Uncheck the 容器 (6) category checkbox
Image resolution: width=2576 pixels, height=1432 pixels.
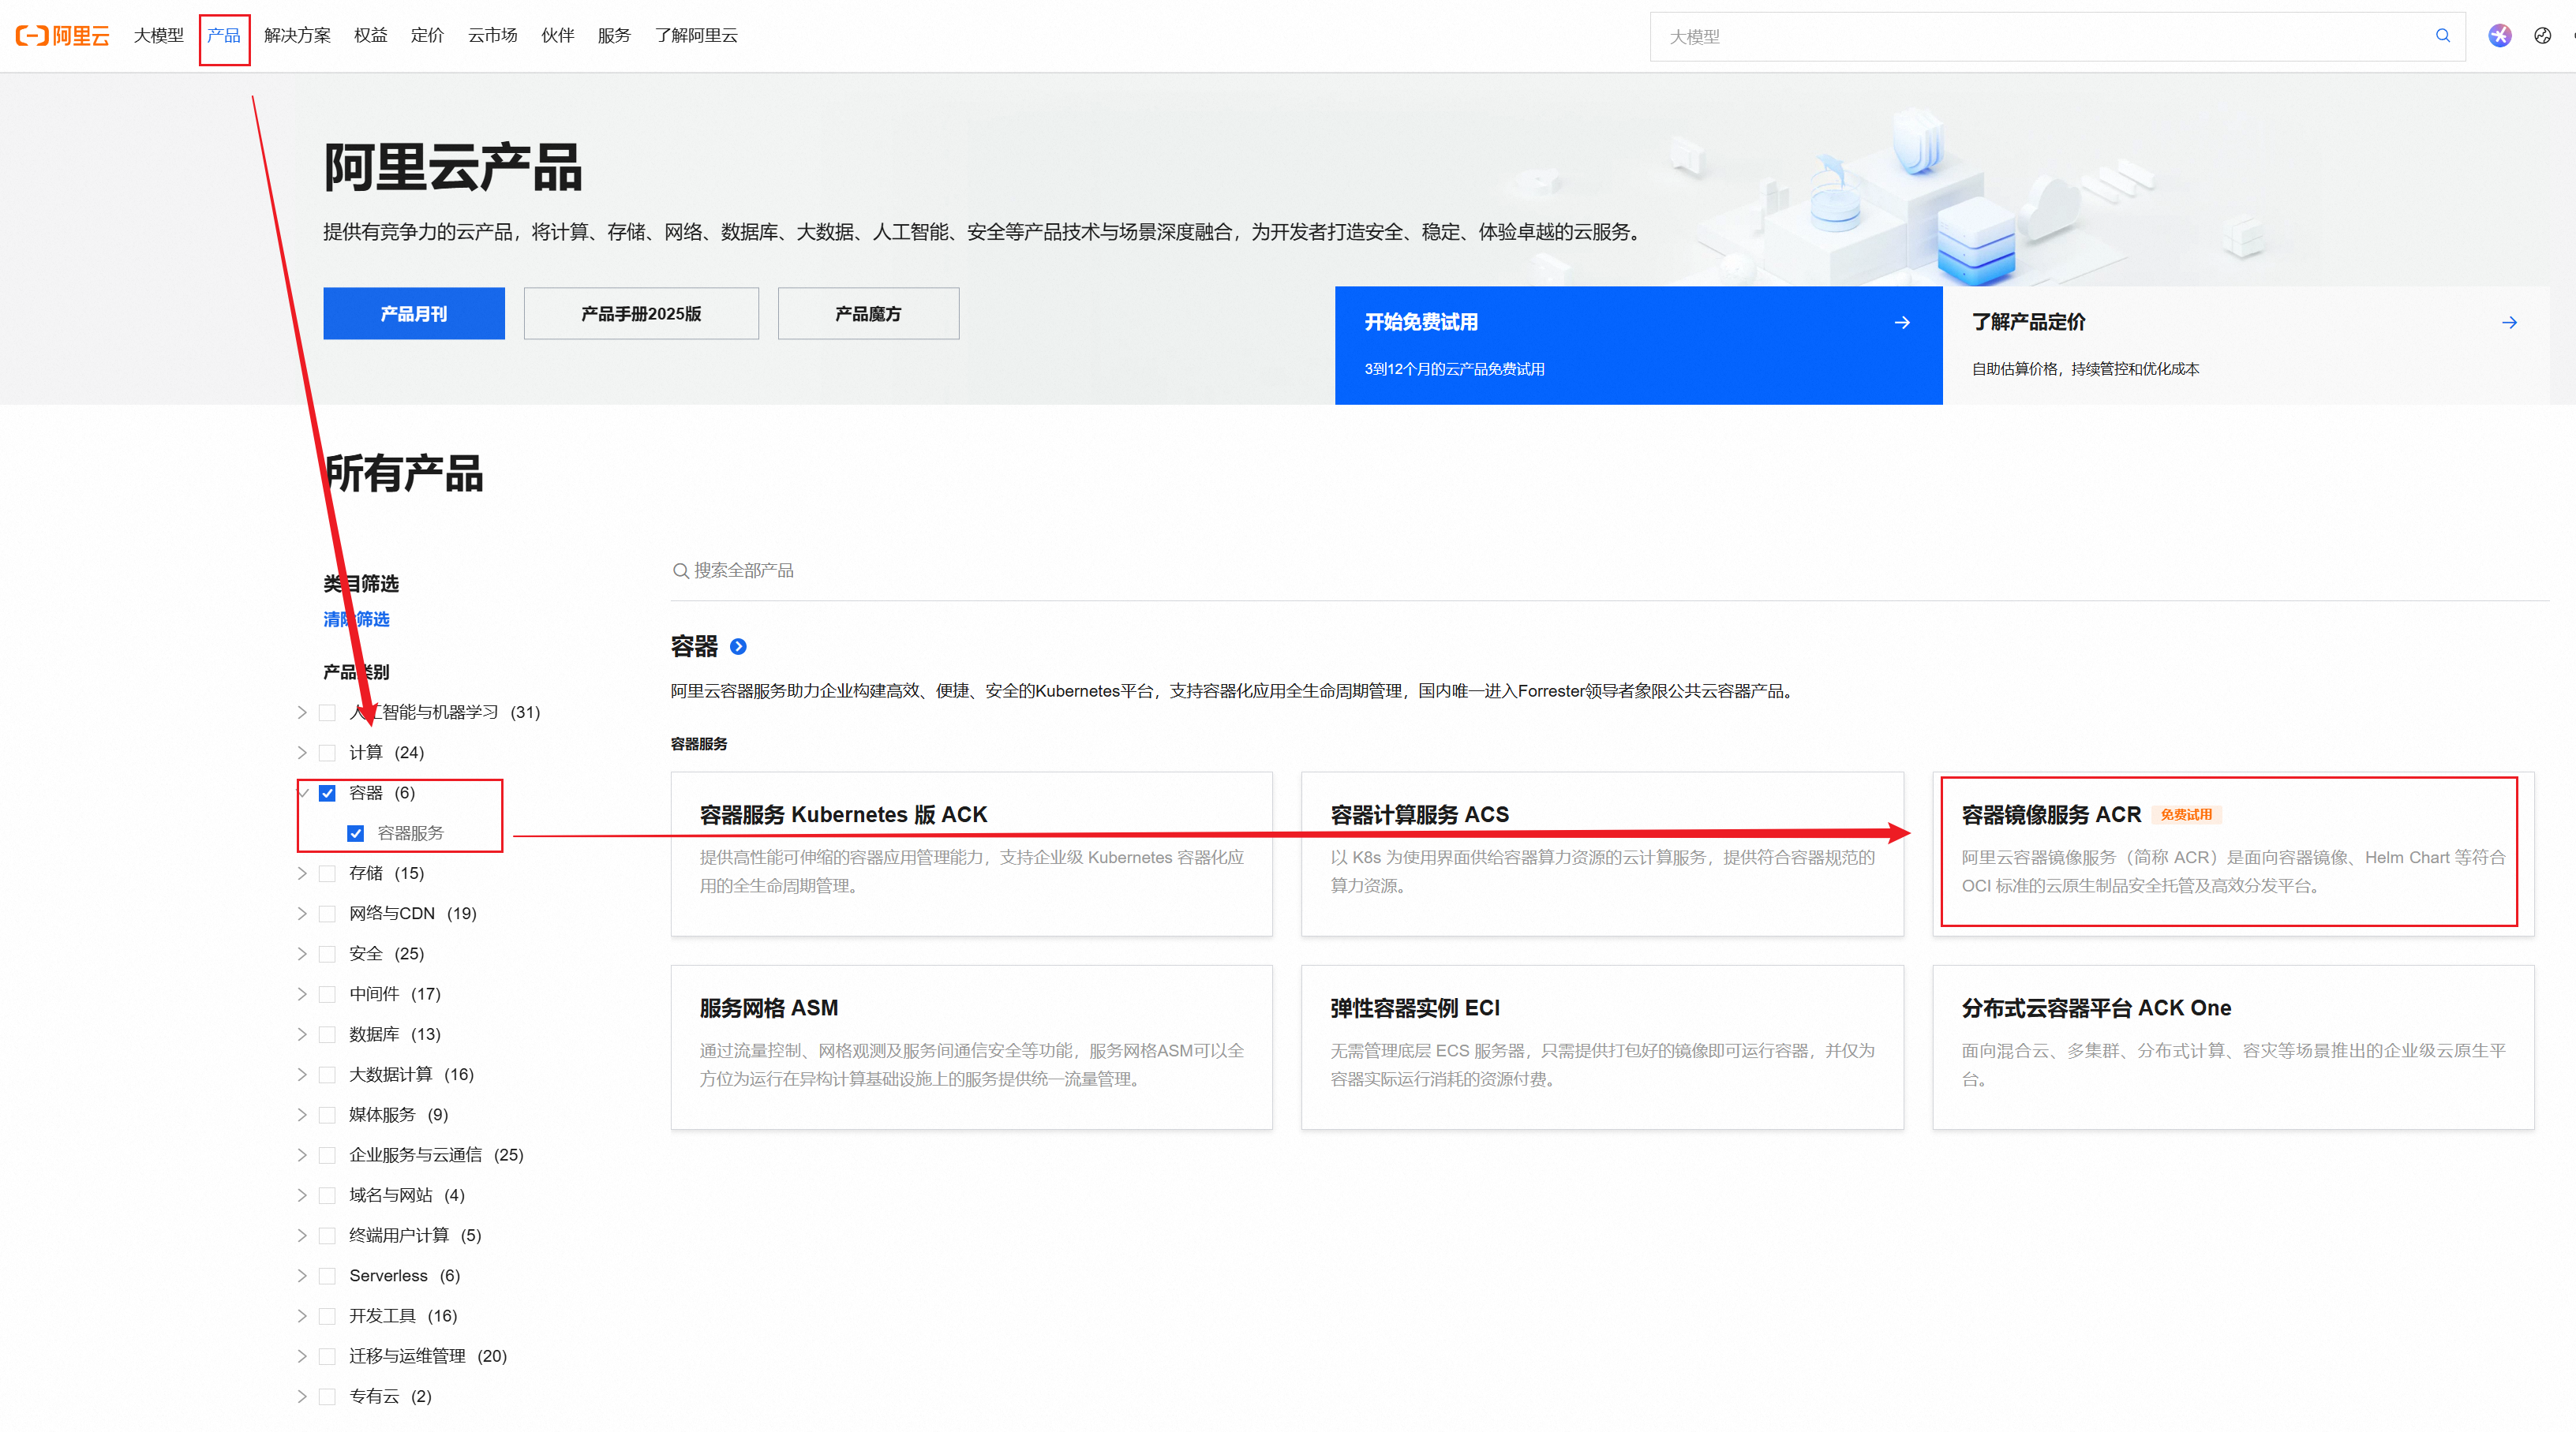pos(327,793)
